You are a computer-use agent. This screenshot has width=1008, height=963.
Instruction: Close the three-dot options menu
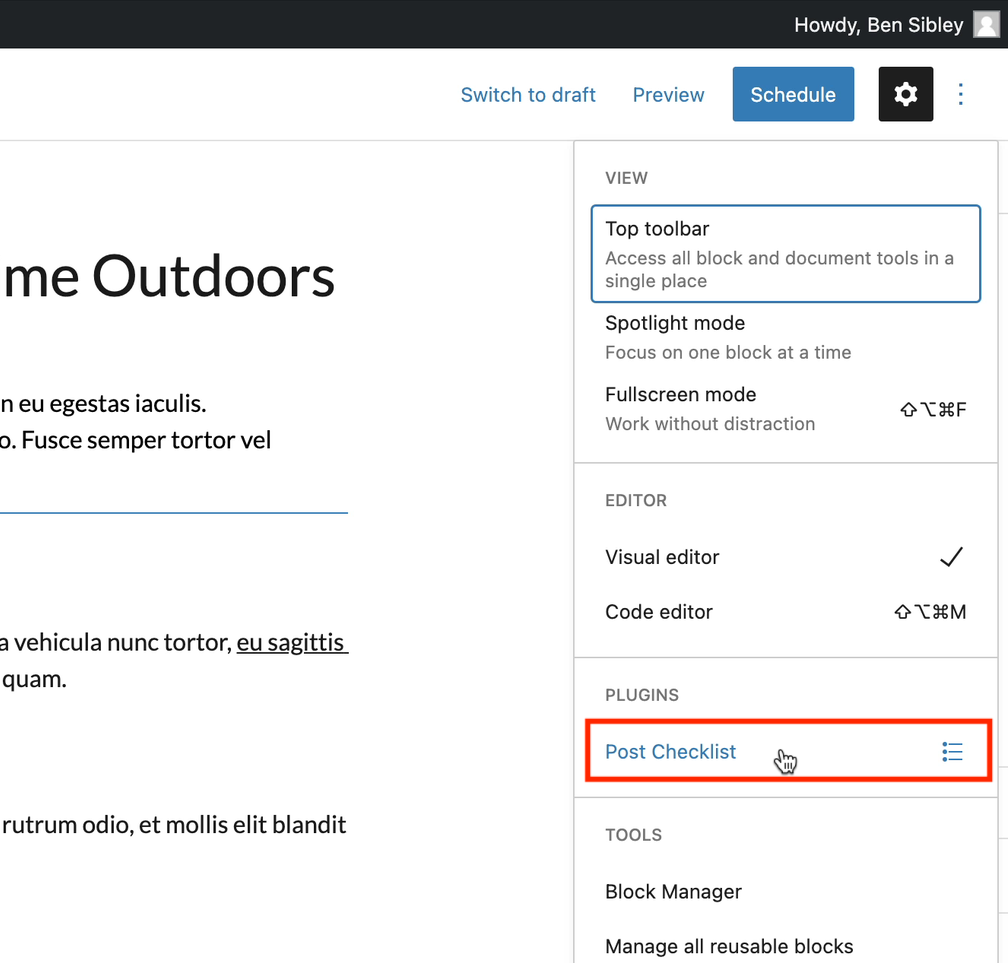point(960,94)
